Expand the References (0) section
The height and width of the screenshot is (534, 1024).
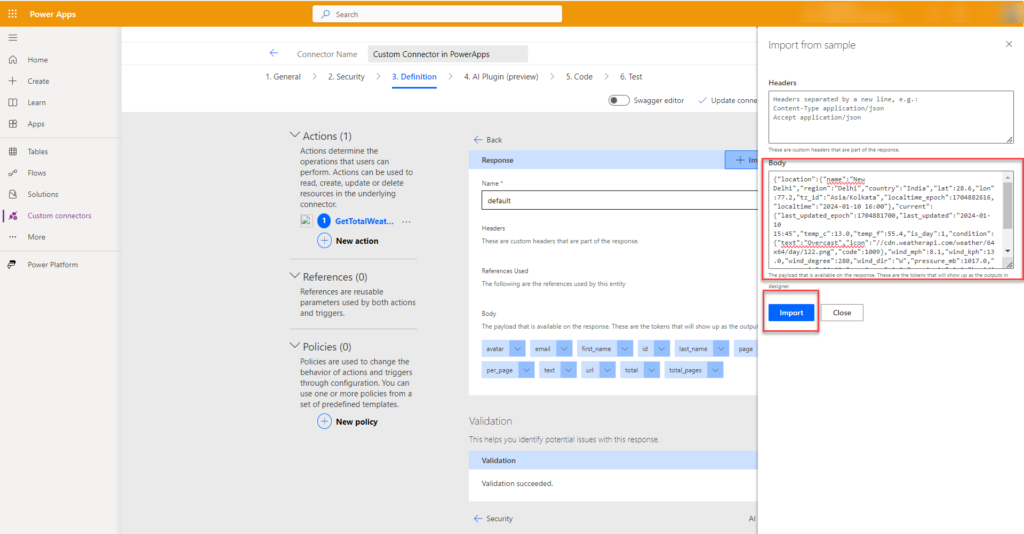tap(294, 276)
